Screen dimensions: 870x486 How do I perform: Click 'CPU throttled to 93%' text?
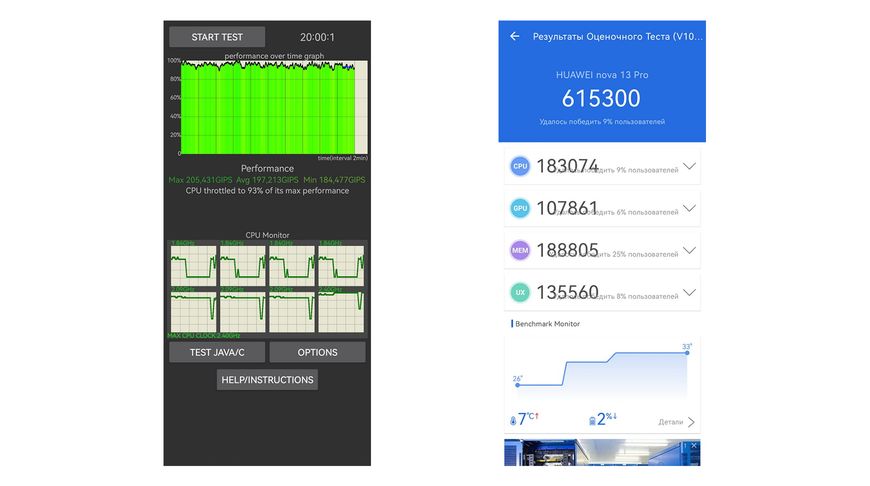tap(267, 190)
